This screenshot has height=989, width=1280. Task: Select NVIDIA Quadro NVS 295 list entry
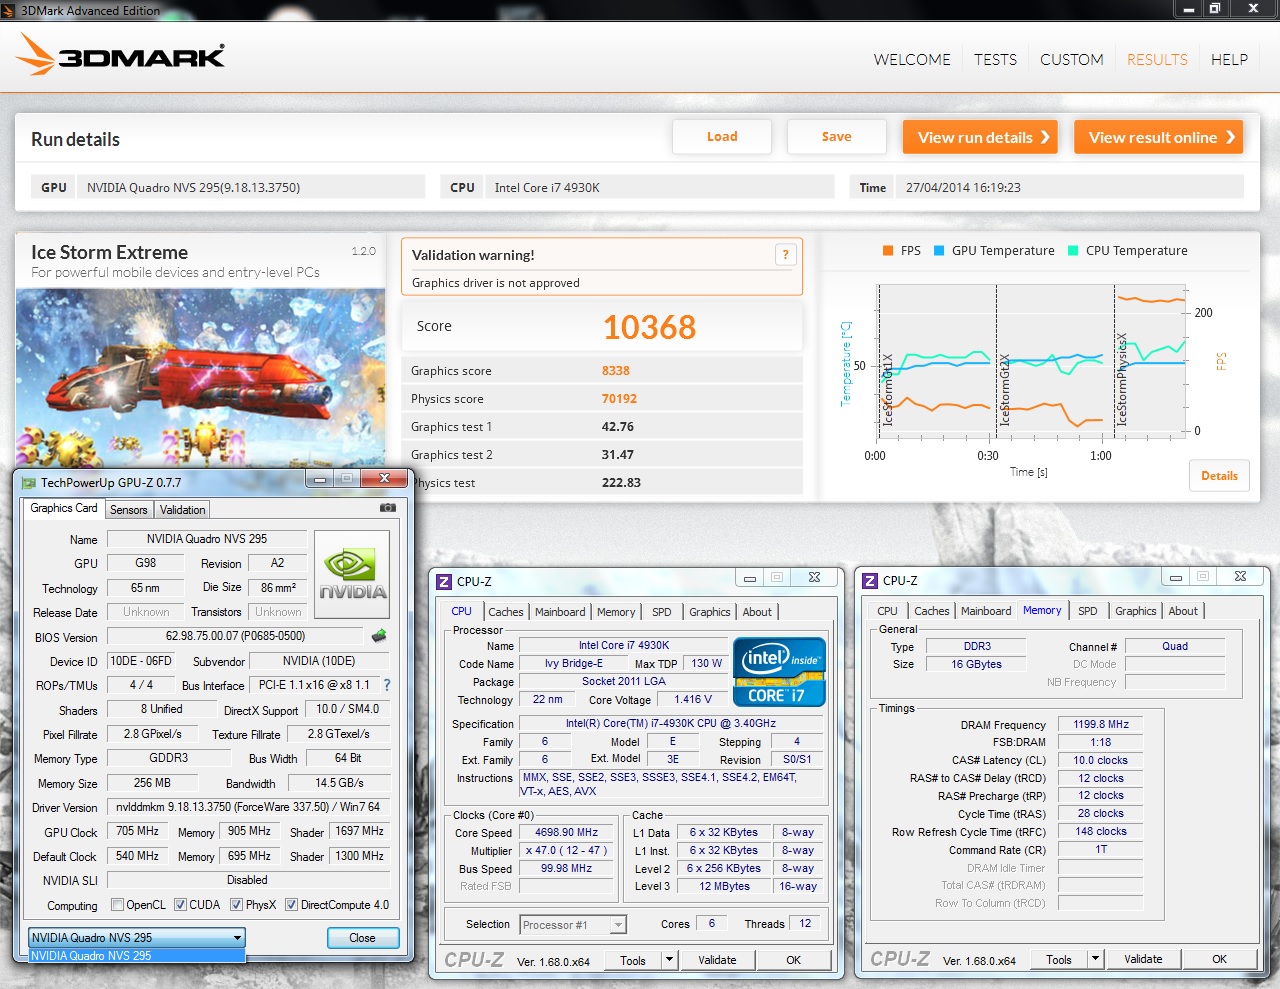tap(137, 956)
